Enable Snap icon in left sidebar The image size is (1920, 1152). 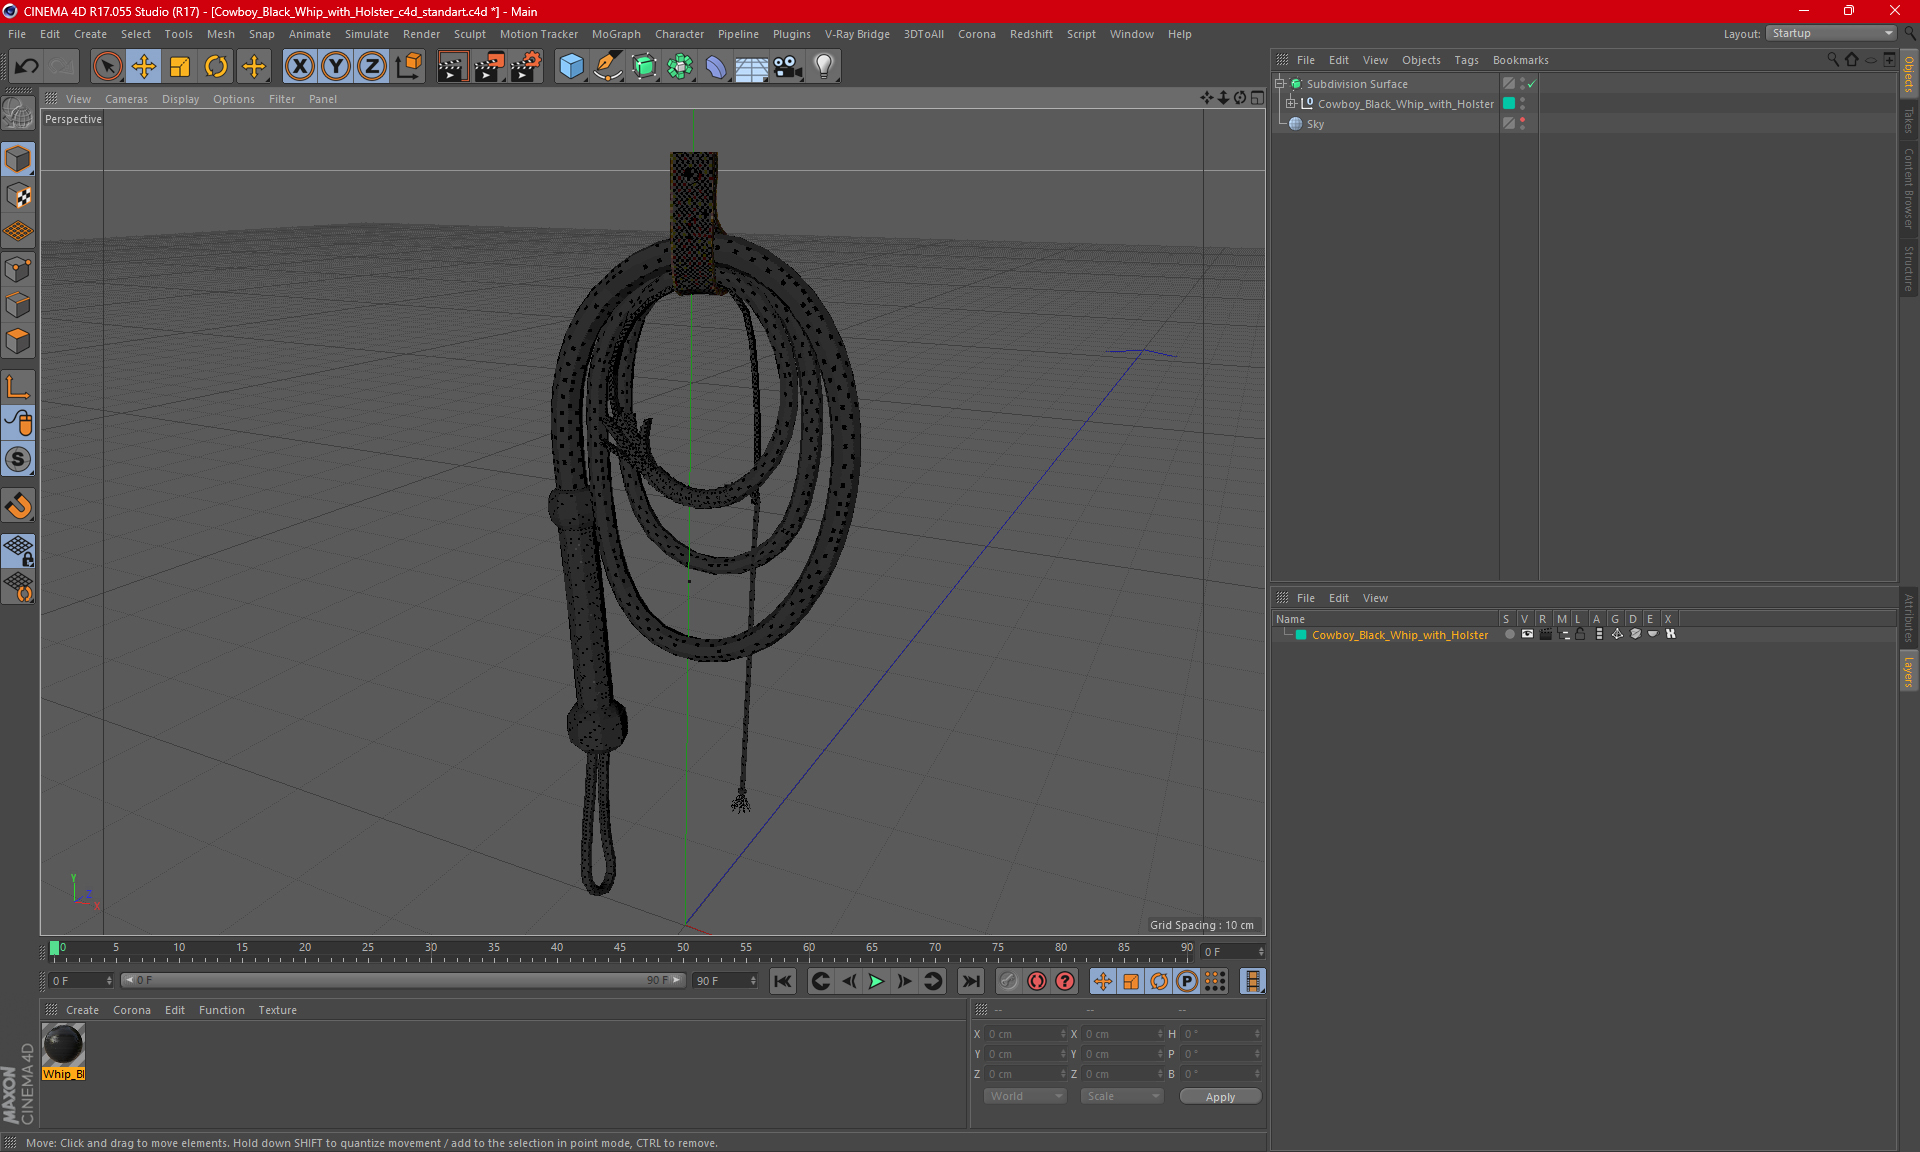click(x=18, y=506)
